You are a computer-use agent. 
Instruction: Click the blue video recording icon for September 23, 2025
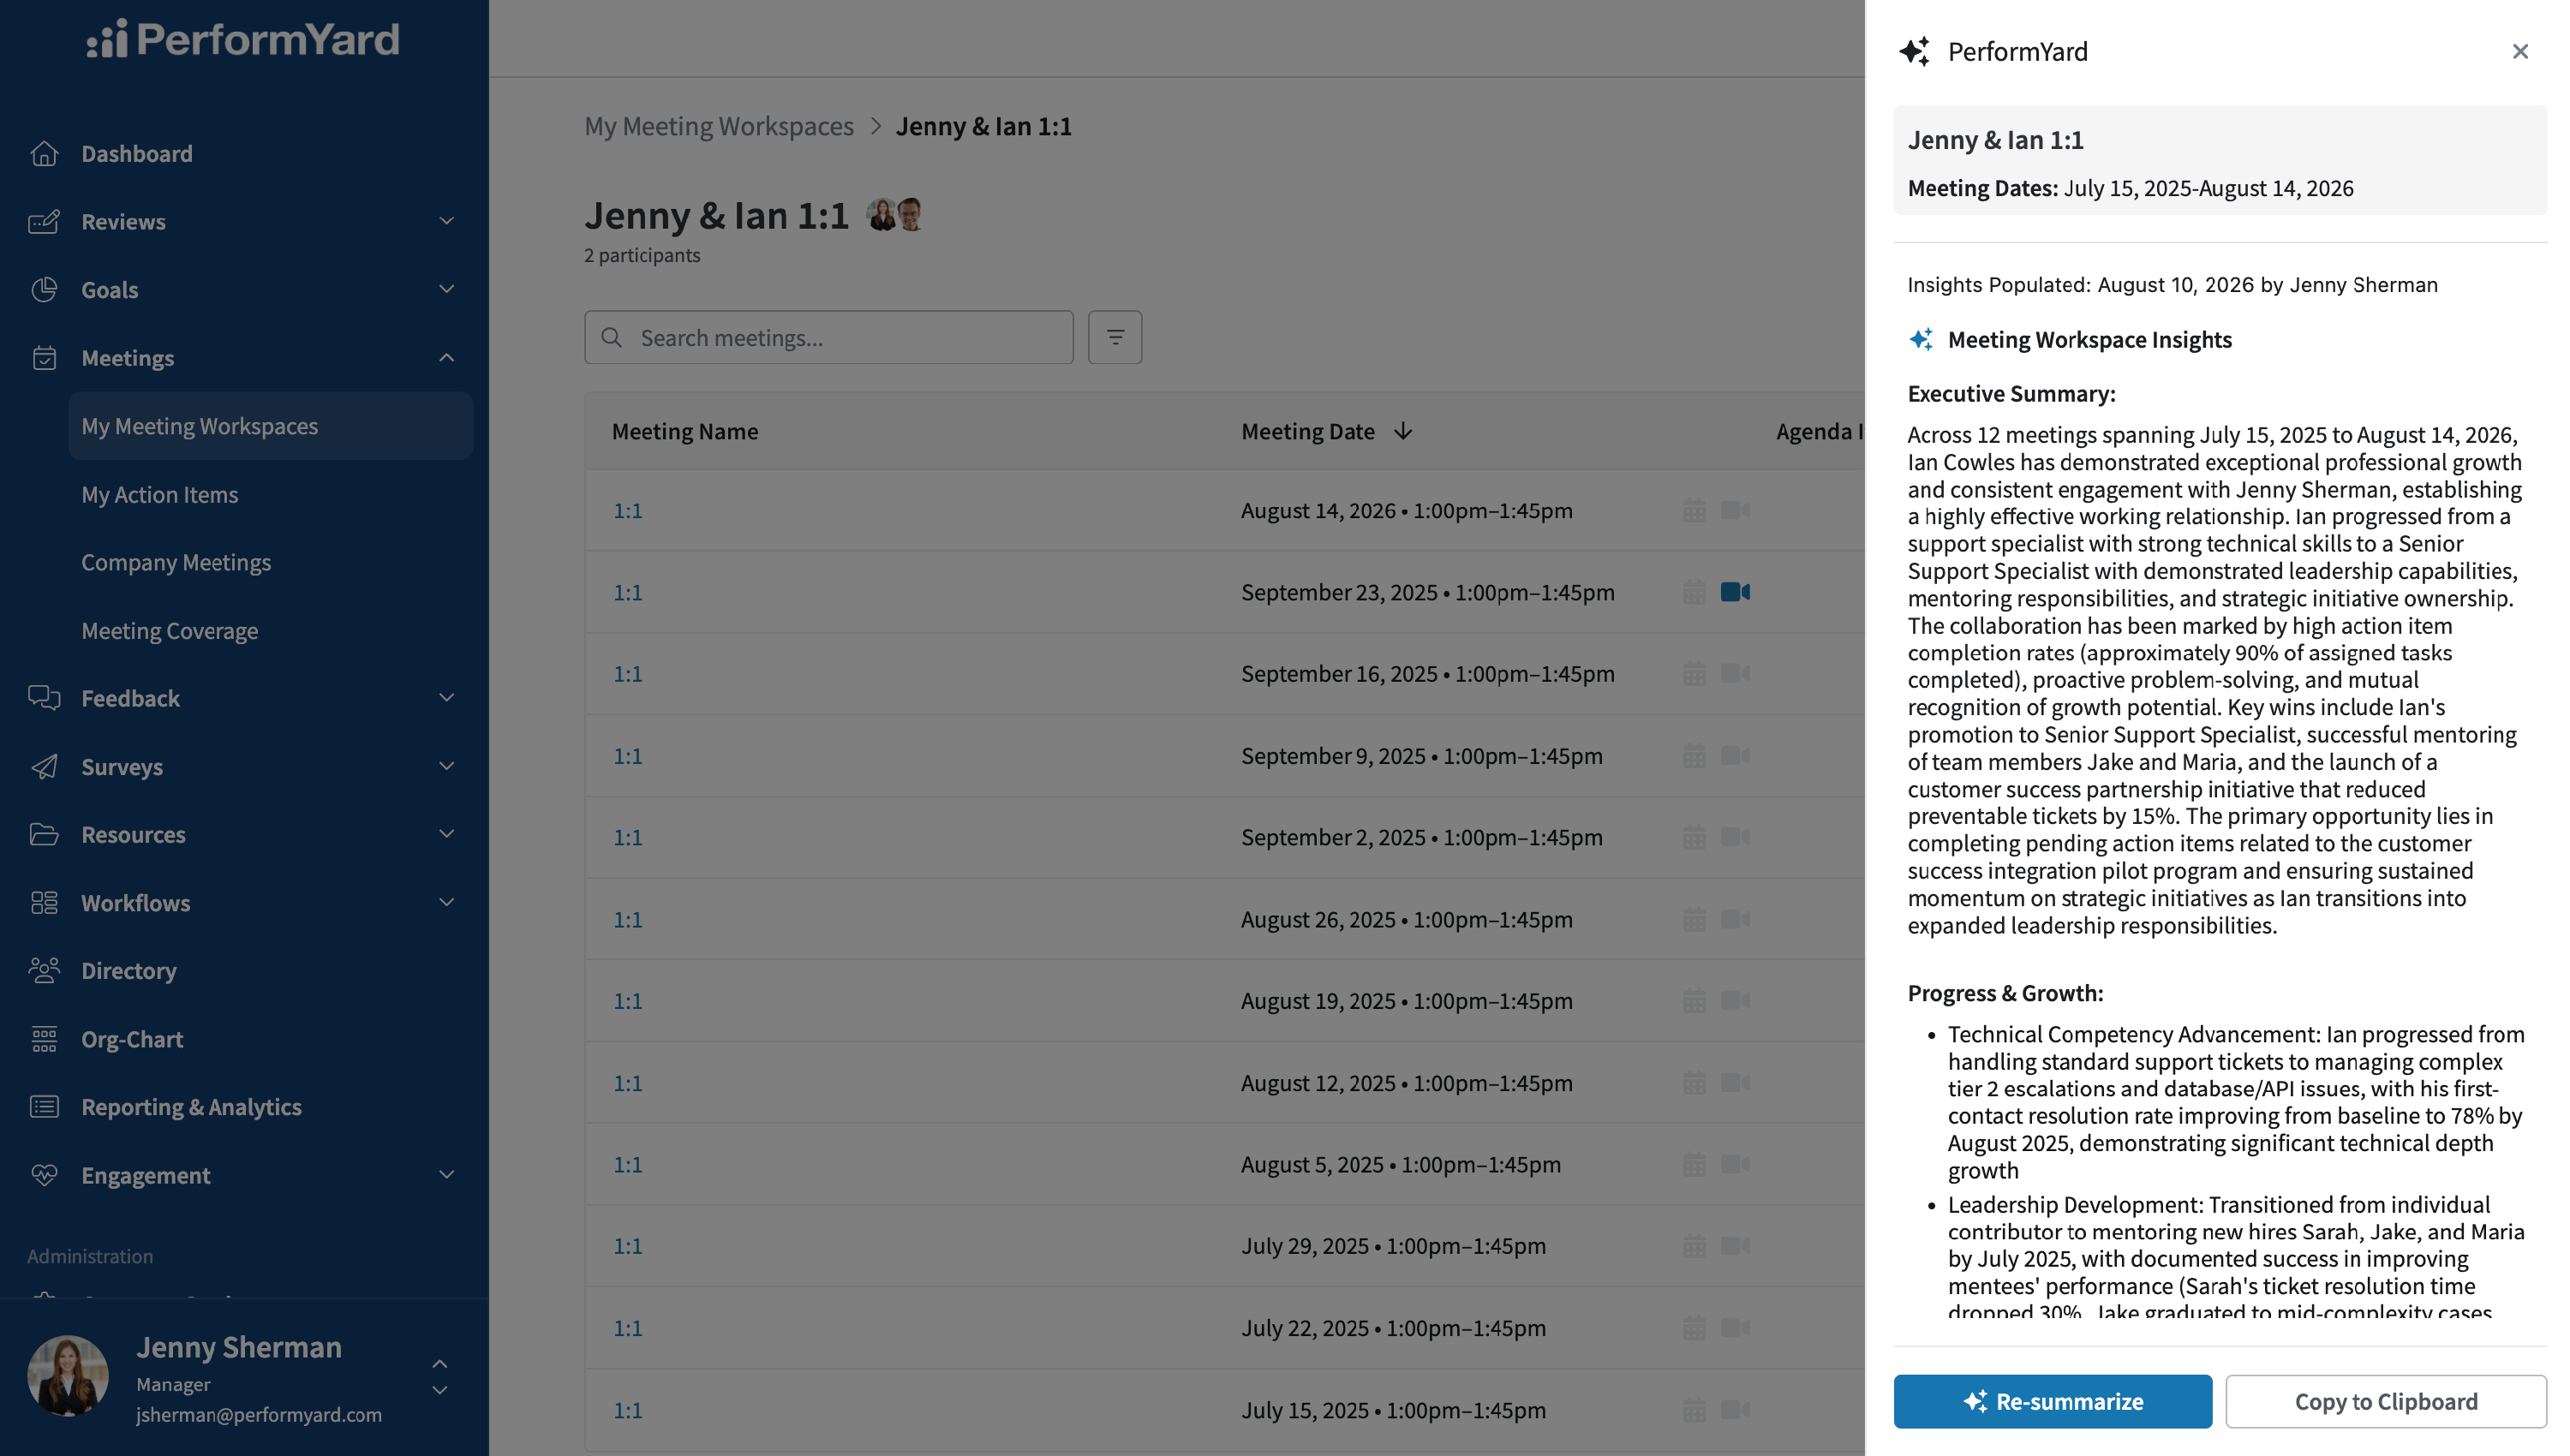coord(1735,592)
